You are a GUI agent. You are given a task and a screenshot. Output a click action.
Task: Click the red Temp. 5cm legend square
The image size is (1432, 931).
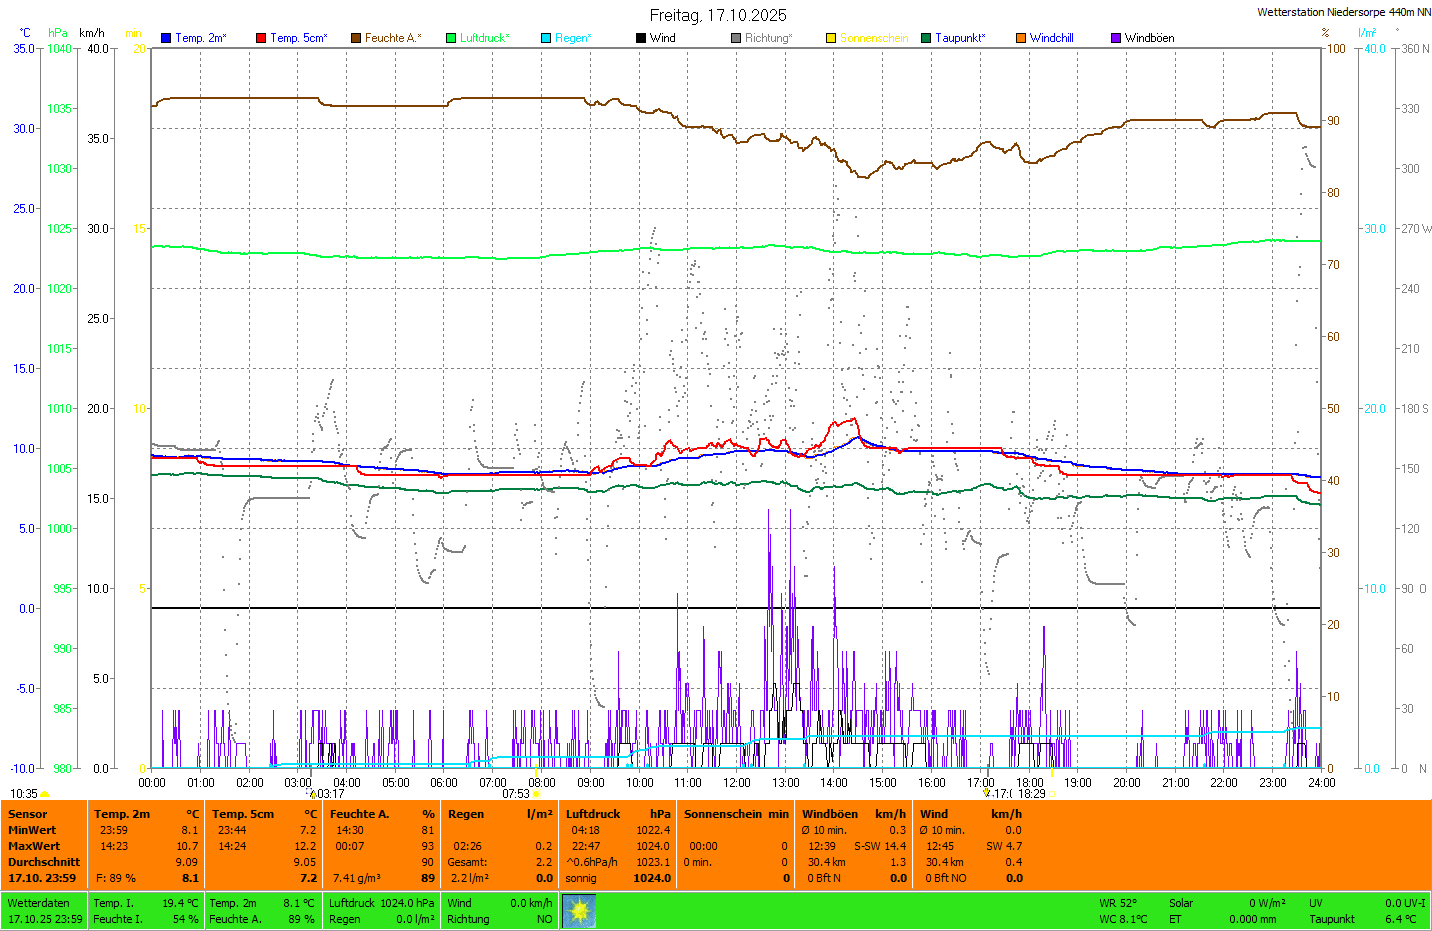click(261, 38)
